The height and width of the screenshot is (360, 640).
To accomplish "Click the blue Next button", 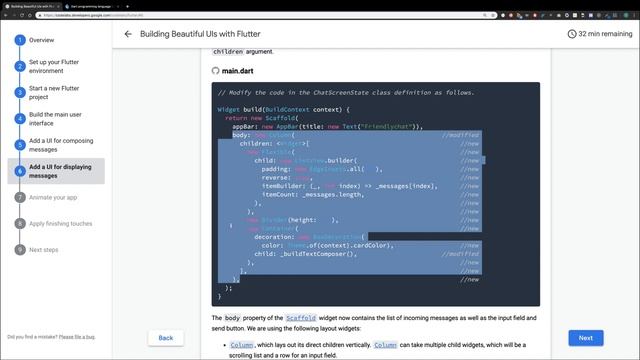I will pyautogui.click(x=586, y=338).
